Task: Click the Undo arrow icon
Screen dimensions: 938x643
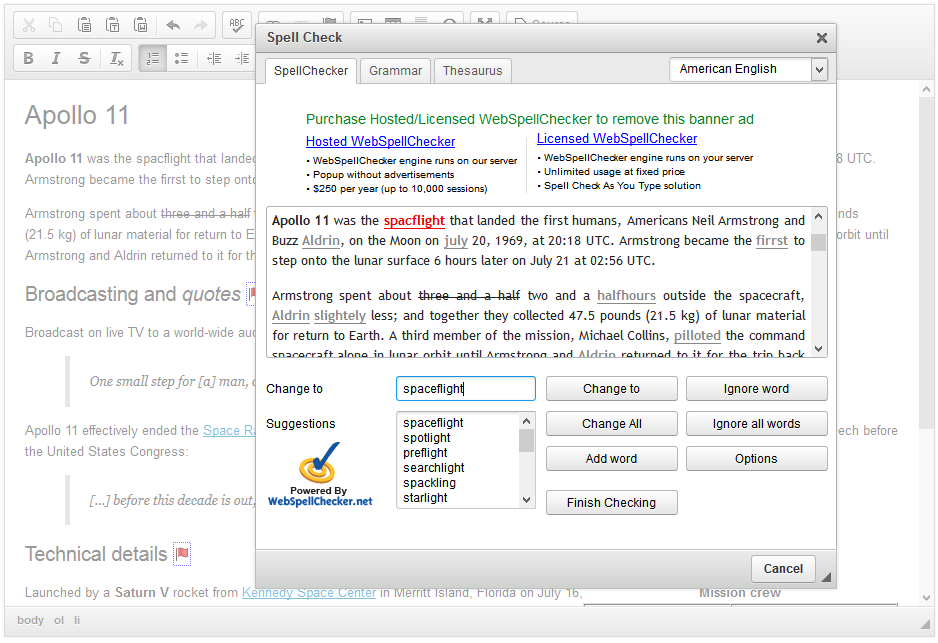Action: click(x=173, y=25)
